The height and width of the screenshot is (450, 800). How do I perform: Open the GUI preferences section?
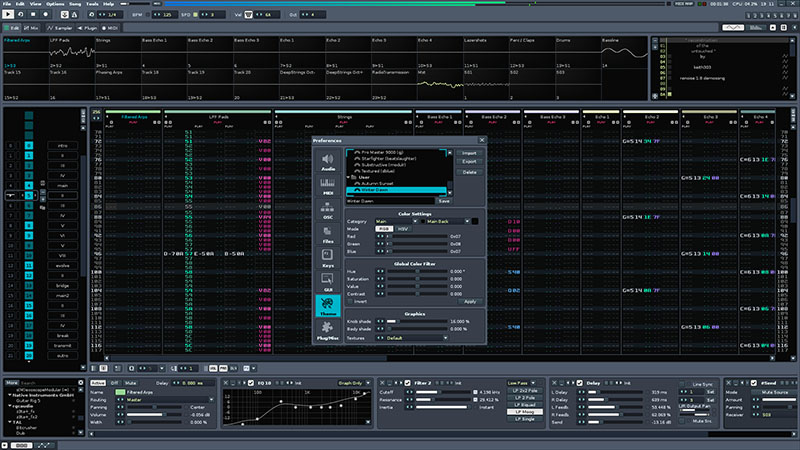pos(328,283)
